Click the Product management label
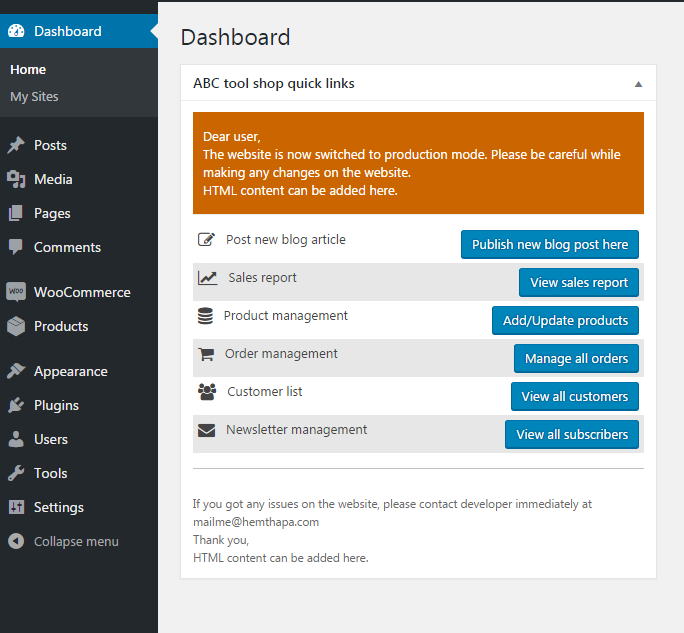The height and width of the screenshot is (633, 684). point(286,315)
